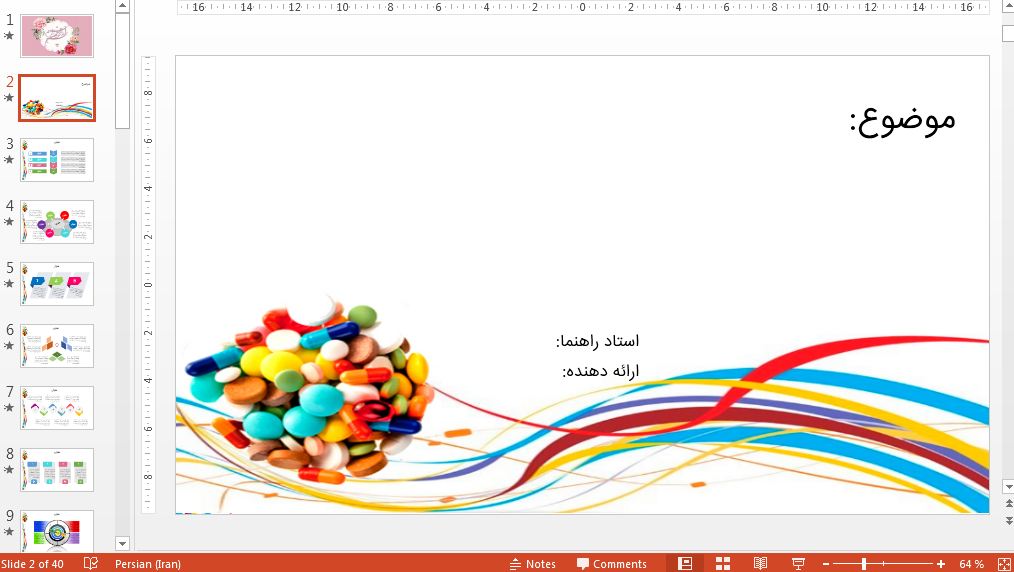Click the موضوع title text box

click(902, 120)
